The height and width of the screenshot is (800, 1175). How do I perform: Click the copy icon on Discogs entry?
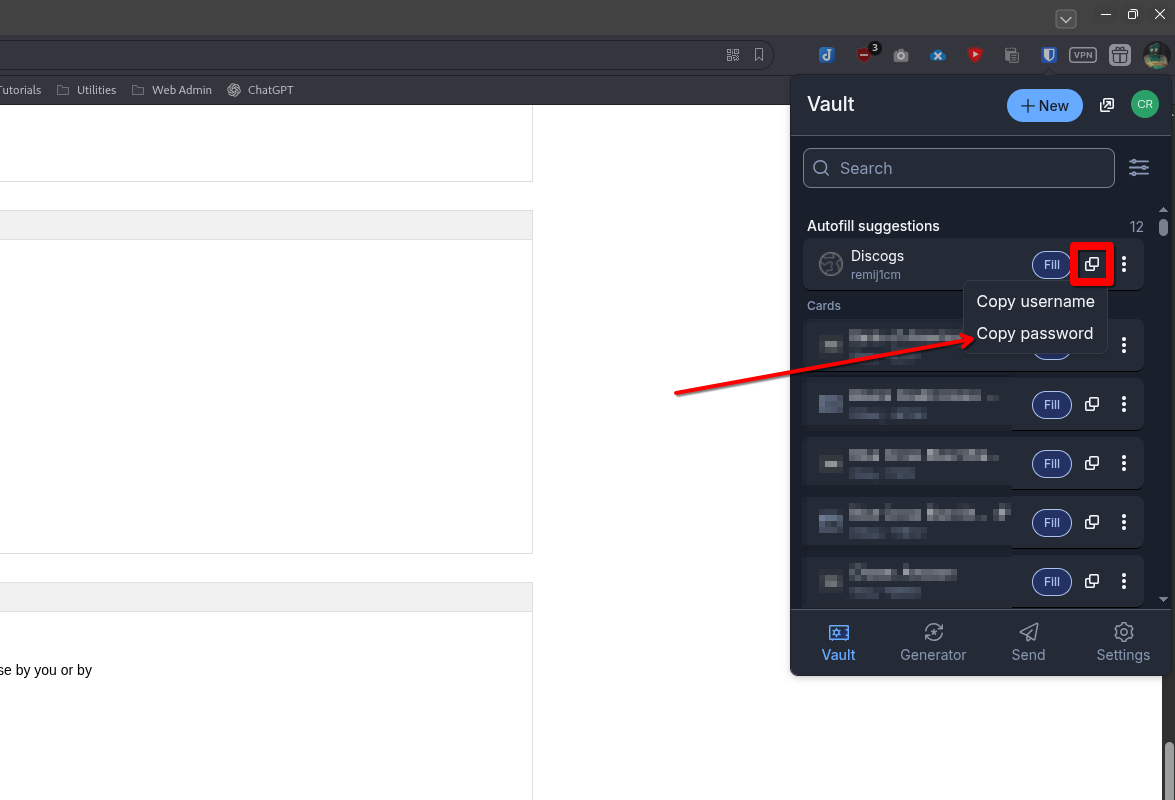pyautogui.click(x=1092, y=264)
